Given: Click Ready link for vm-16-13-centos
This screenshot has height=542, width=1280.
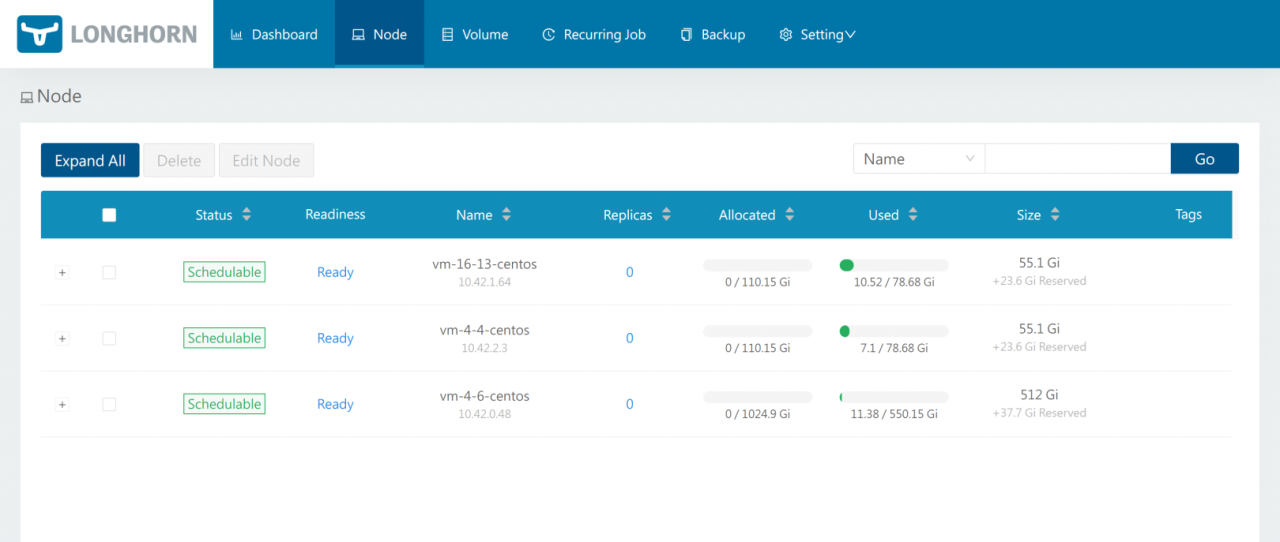Looking at the screenshot, I should [x=335, y=272].
